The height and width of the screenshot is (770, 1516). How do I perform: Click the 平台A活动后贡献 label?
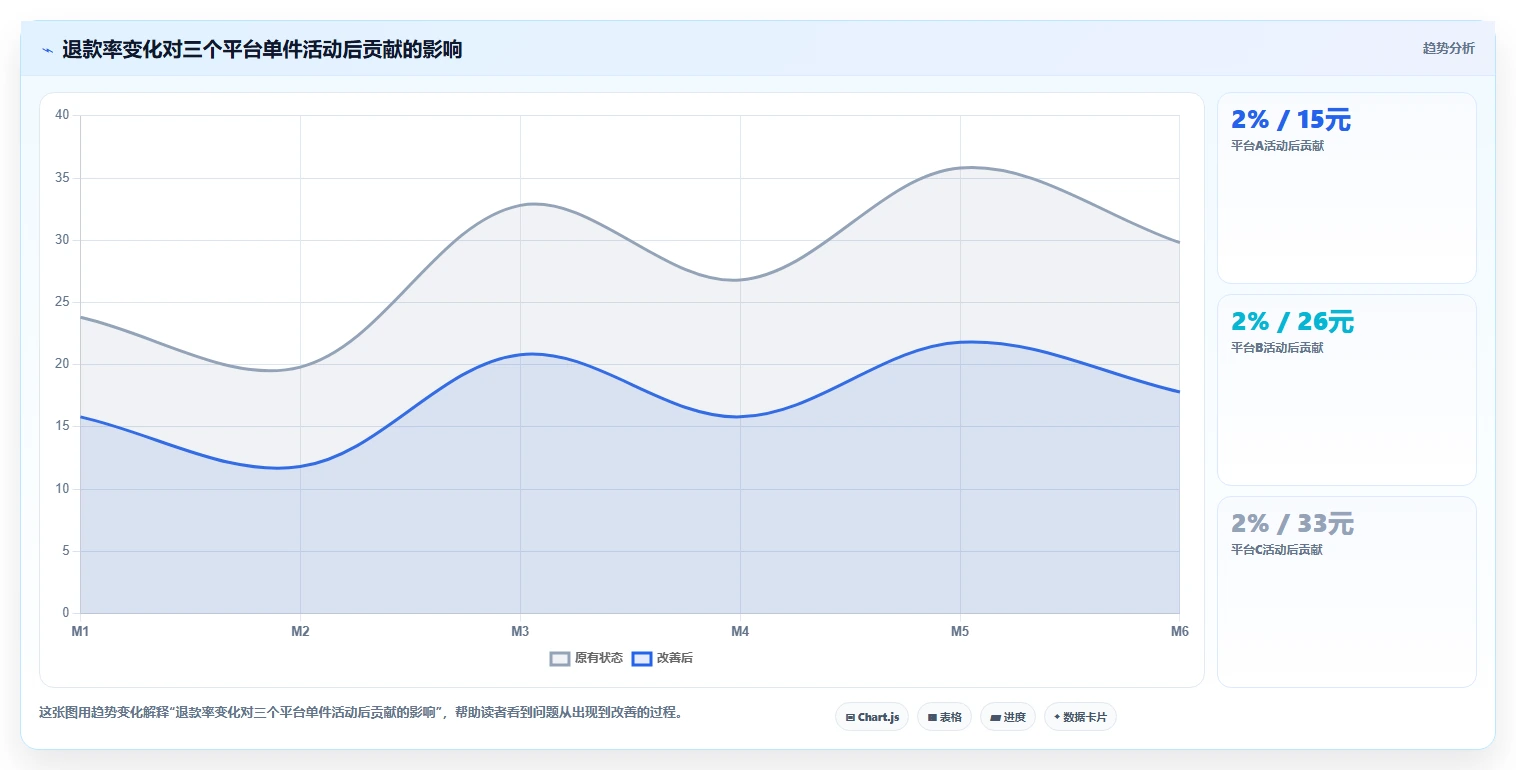click(1277, 146)
